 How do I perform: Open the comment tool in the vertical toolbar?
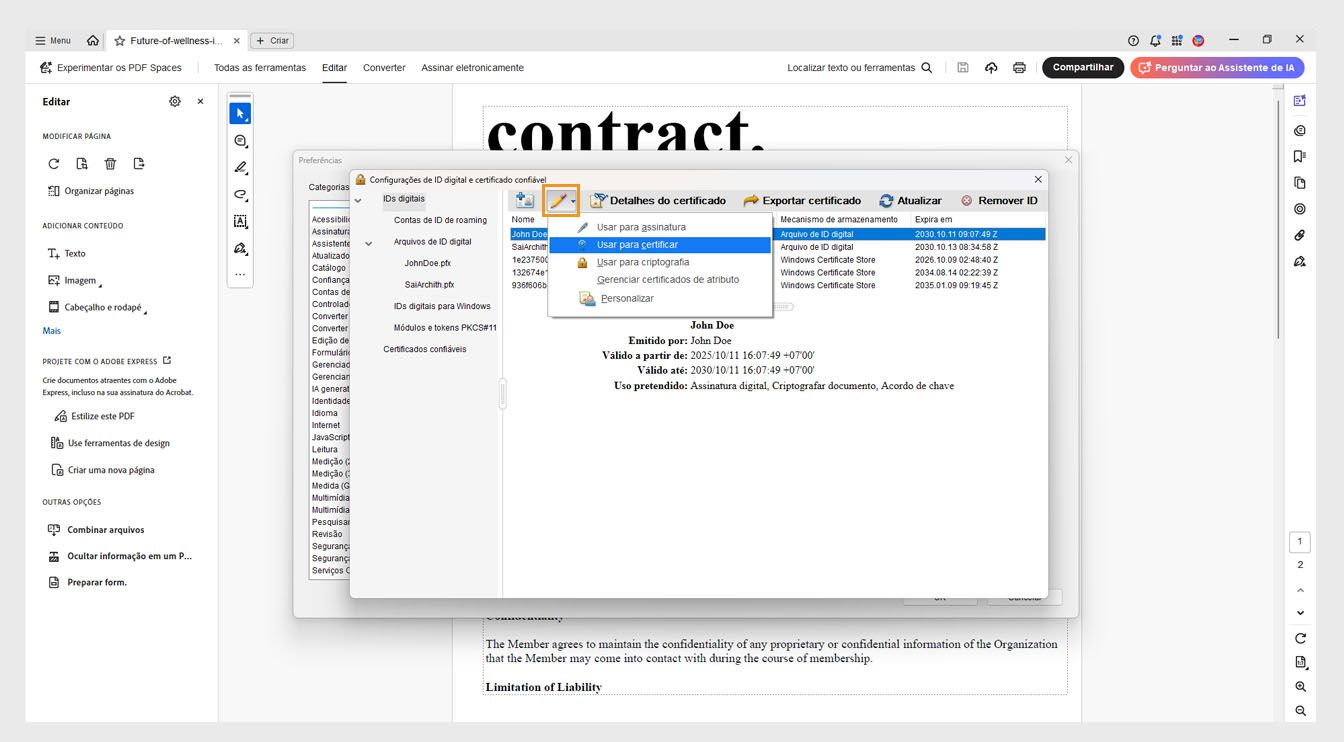[240, 140]
